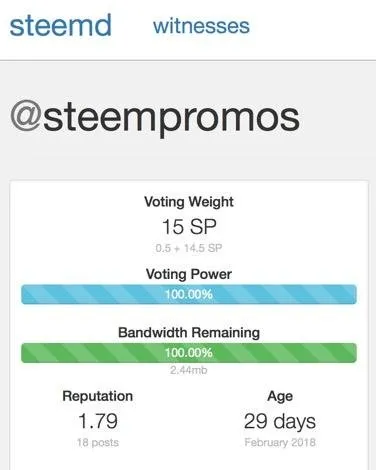This screenshot has height=470, width=376.
Task: Click the @ symbol in account name
Action: pyautogui.click(x=26, y=119)
